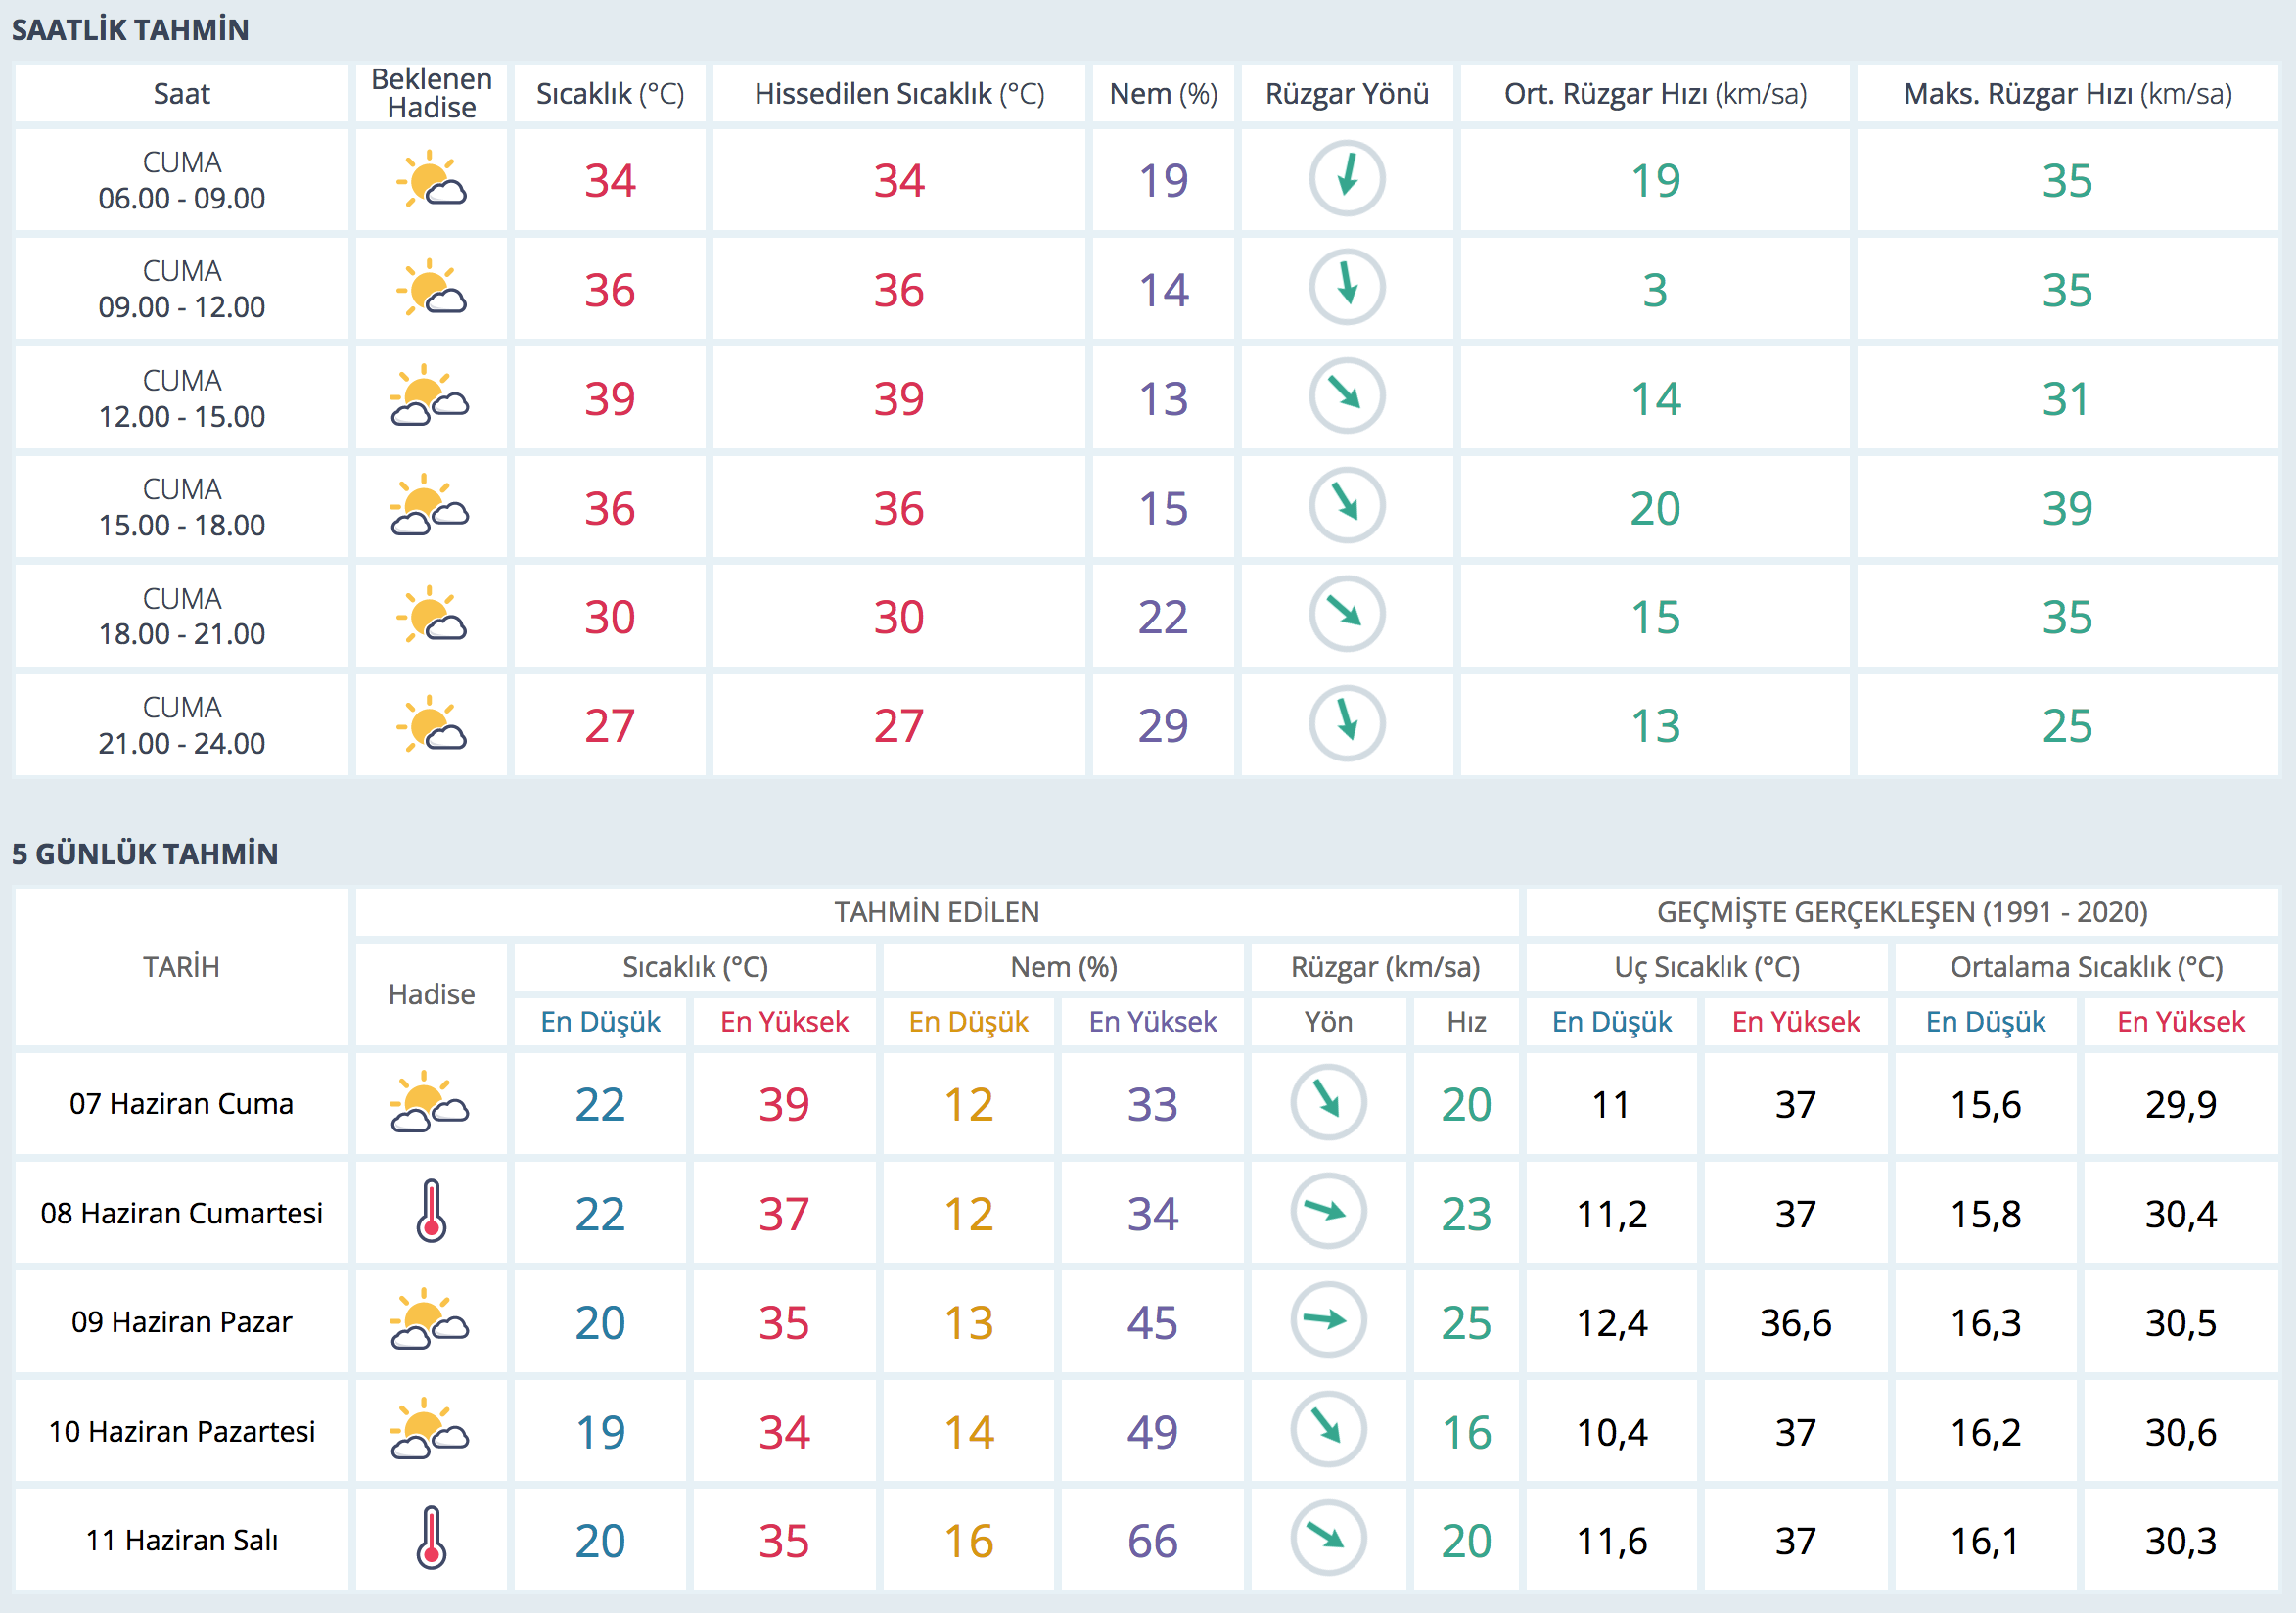Click wind direction icon for Cuma 12.00 - 15.00
The image size is (2296, 1613).
tap(1346, 396)
